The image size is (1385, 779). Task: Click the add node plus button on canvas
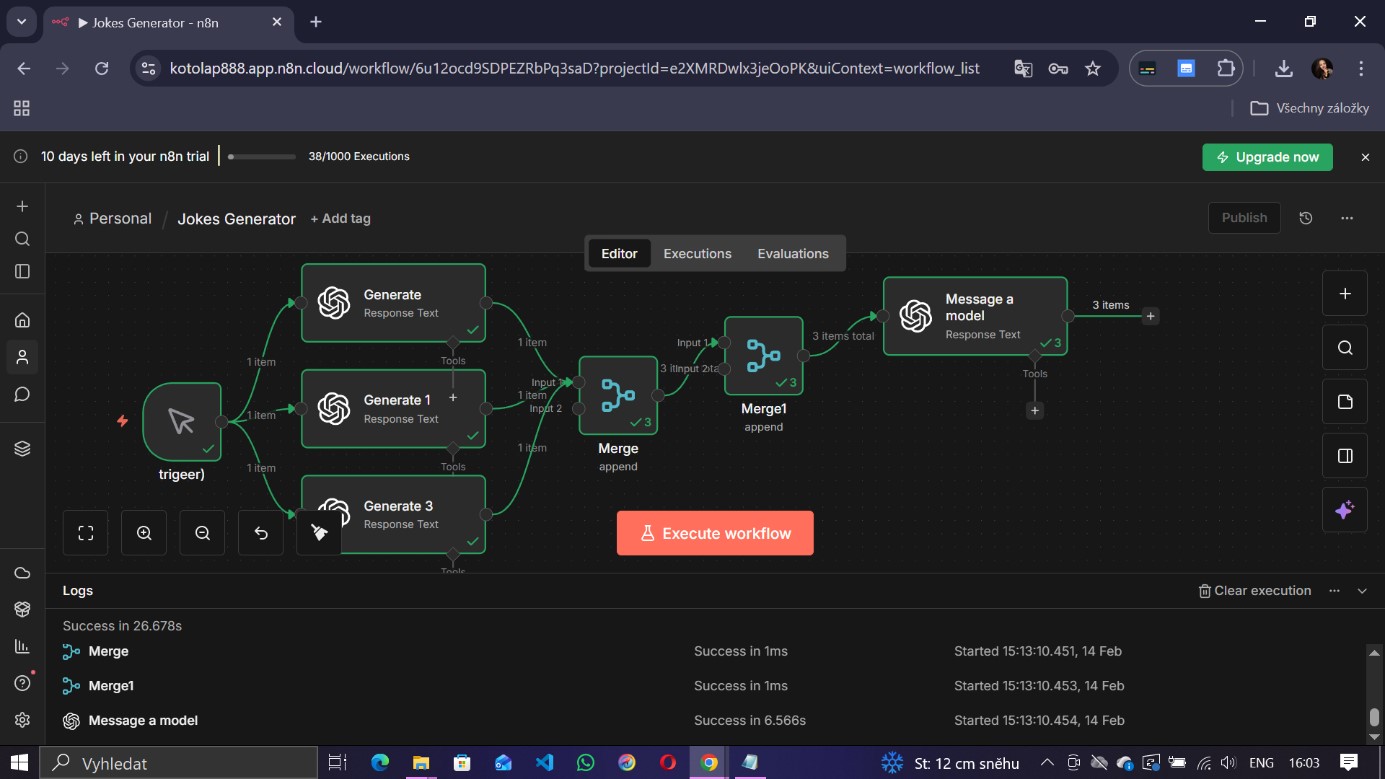(x=1345, y=294)
